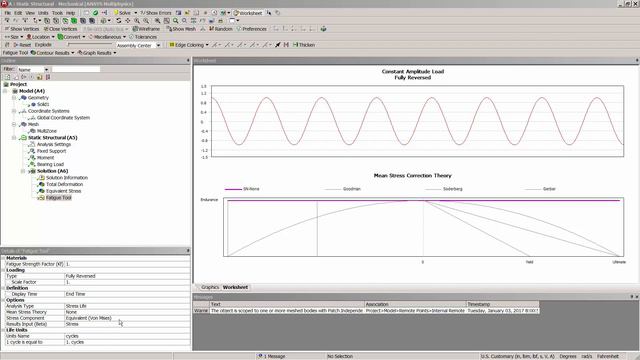Select Global Coordinate System item
Screen dimensions: 640x360
(x=63, y=118)
